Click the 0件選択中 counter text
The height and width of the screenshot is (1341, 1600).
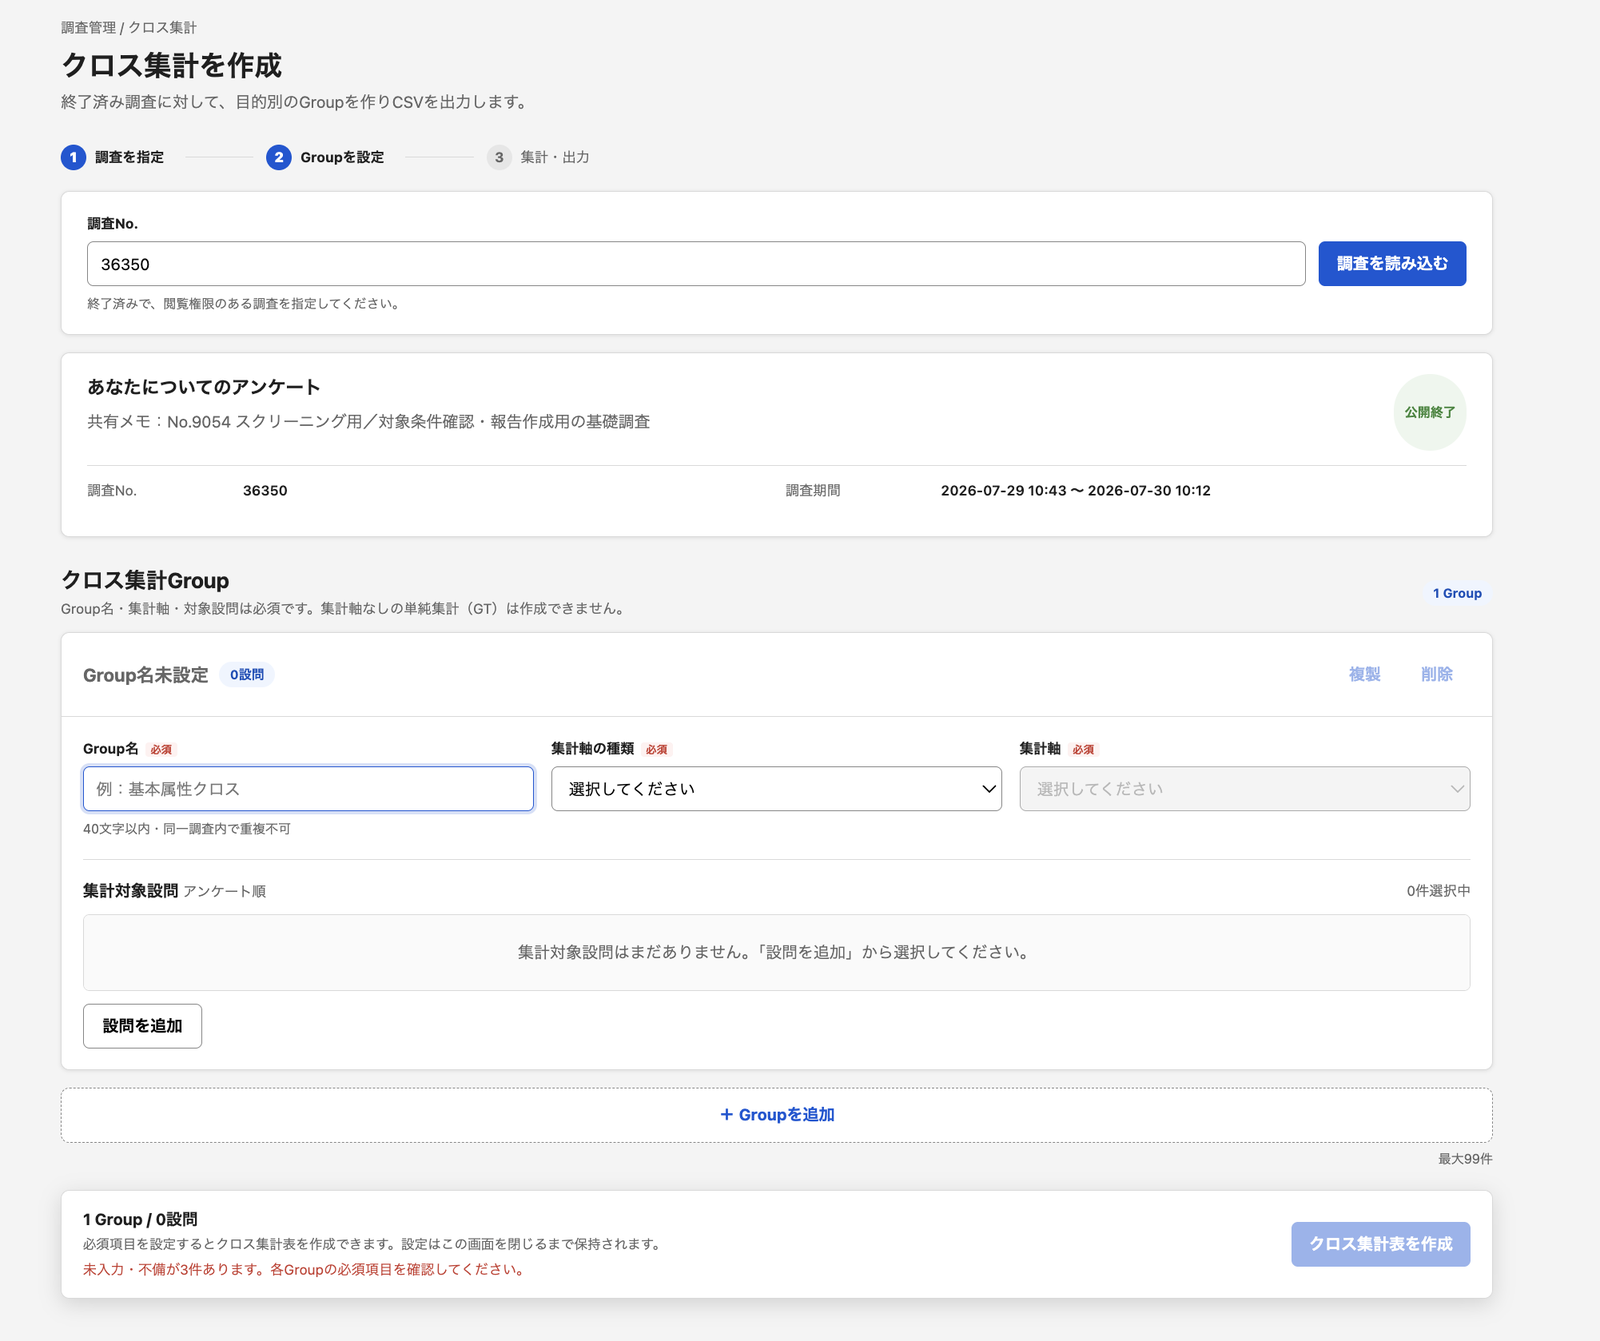click(x=1438, y=891)
